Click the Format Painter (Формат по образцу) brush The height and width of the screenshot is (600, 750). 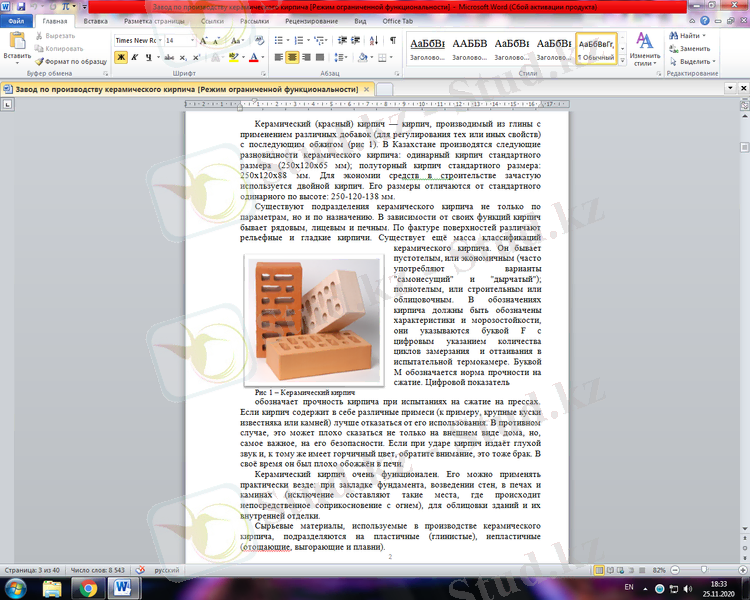39,61
